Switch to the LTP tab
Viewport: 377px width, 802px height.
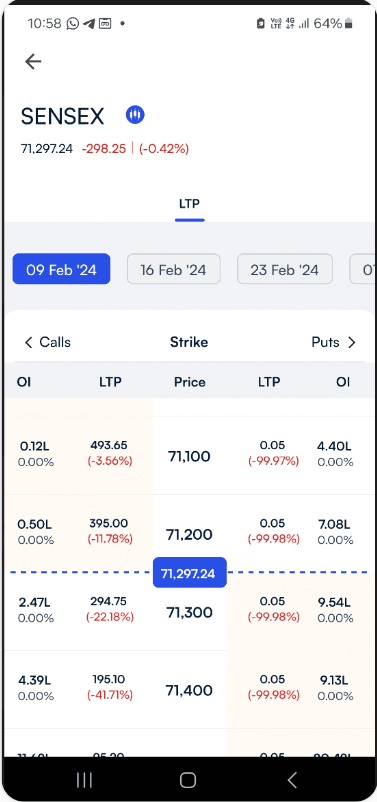click(x=189, y=204)
